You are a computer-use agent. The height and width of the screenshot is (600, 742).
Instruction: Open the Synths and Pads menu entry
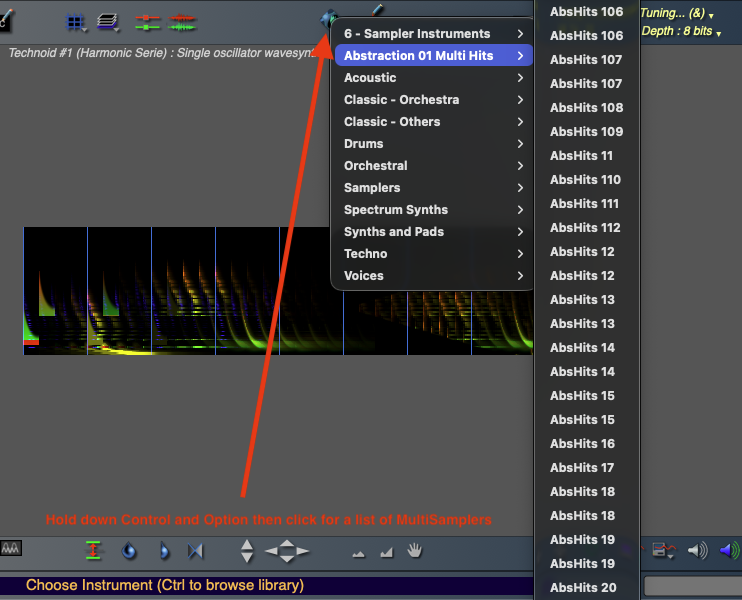433,232
